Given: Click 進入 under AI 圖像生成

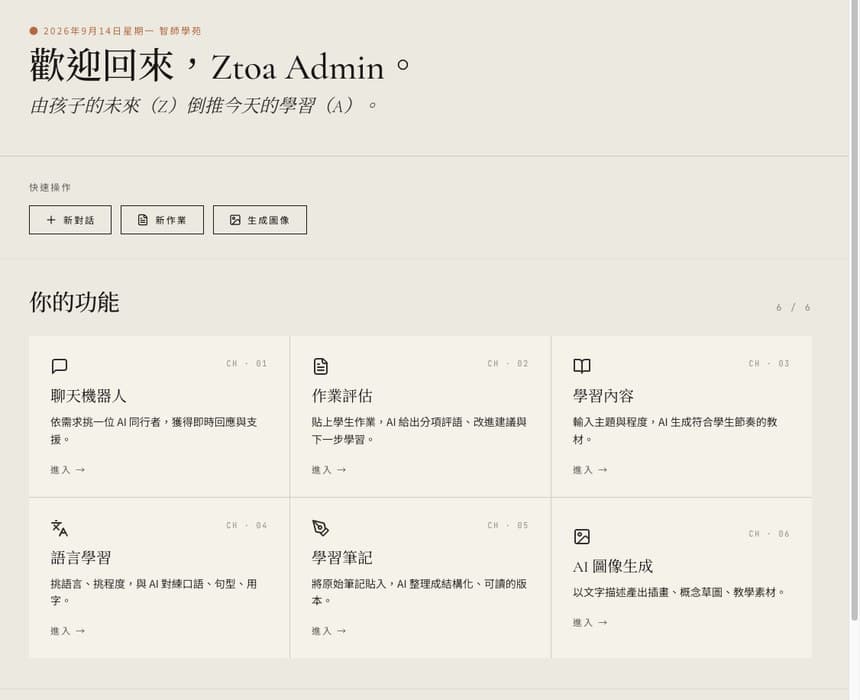Looking at the screenshot, I should coord(590,623).
